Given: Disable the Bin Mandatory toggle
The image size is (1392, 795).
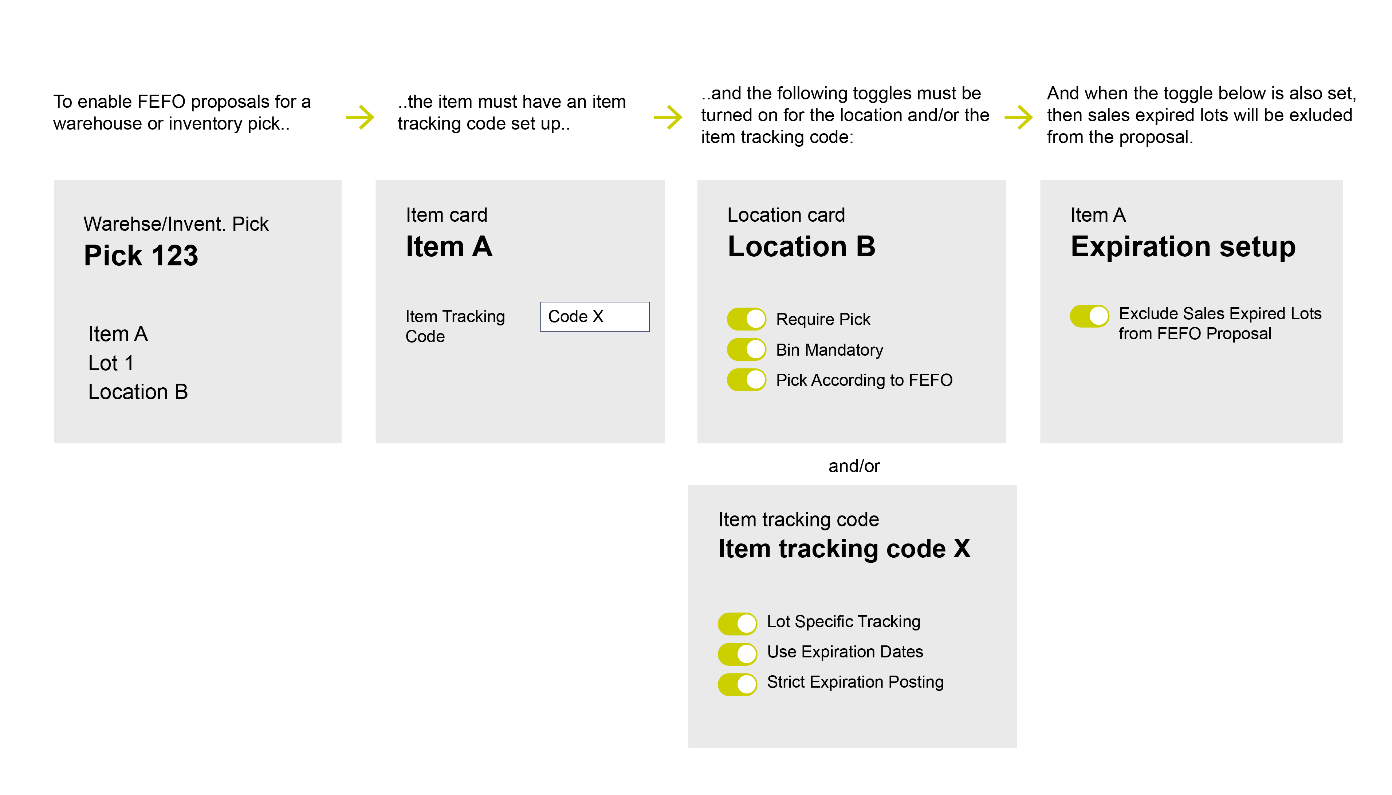Looking at the screenshot, I should 746,350.
